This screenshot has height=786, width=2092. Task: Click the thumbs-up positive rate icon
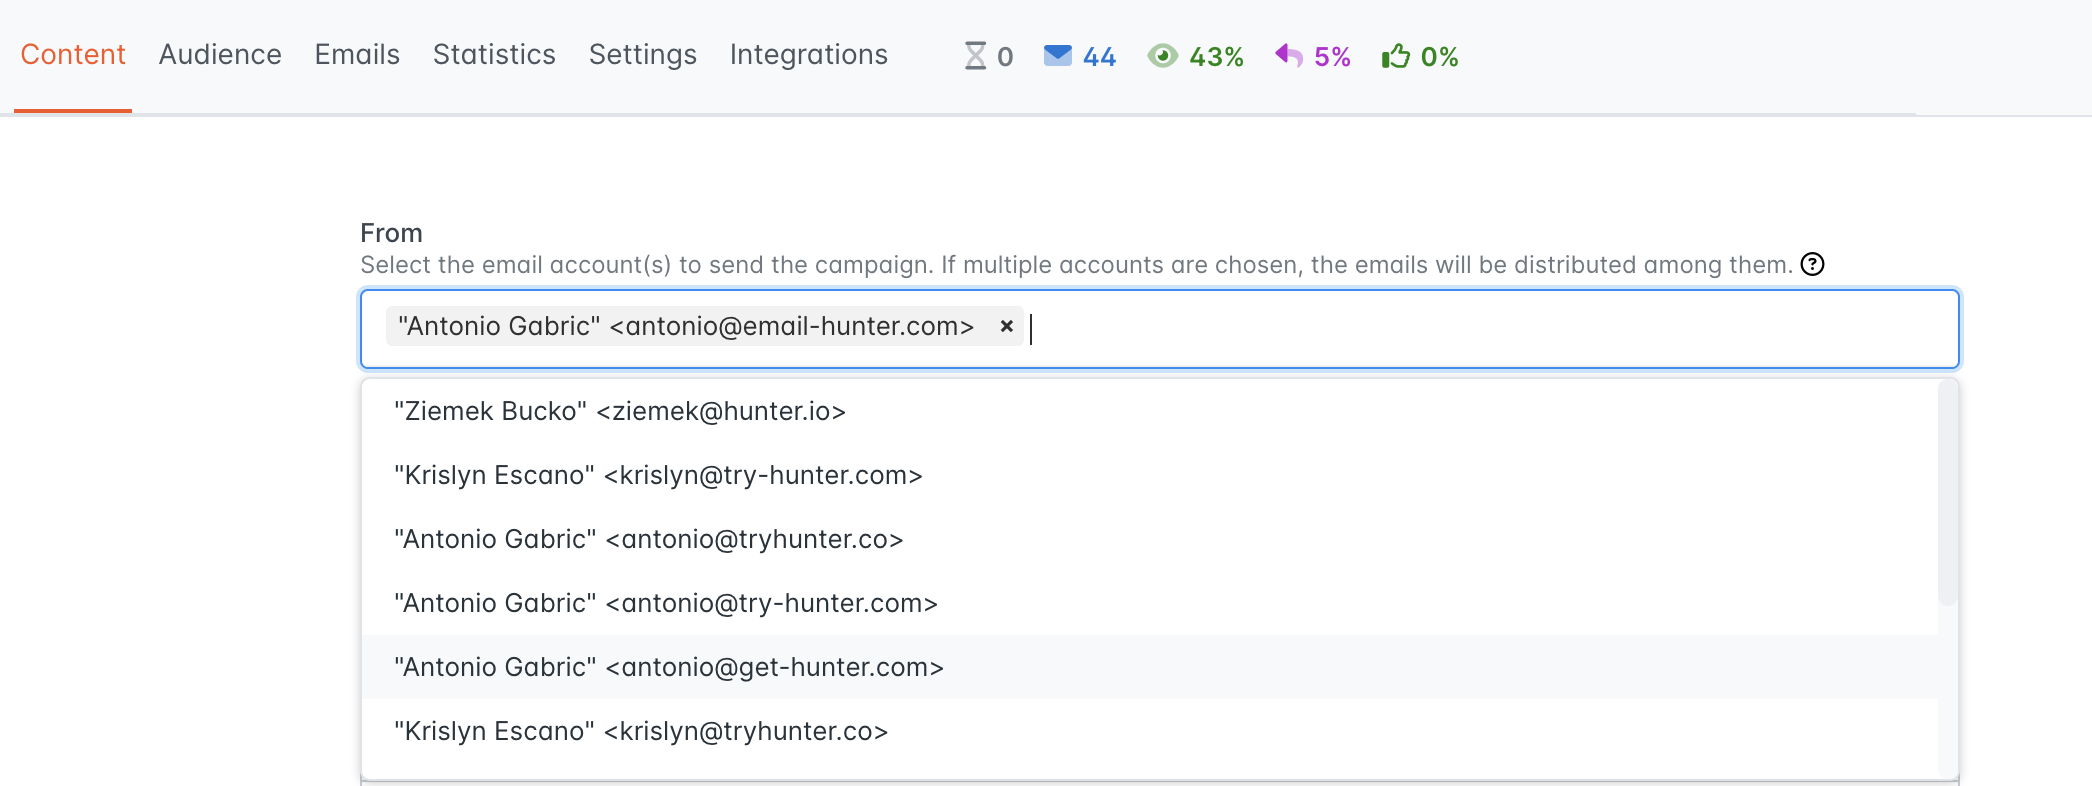click(1395, 56)
